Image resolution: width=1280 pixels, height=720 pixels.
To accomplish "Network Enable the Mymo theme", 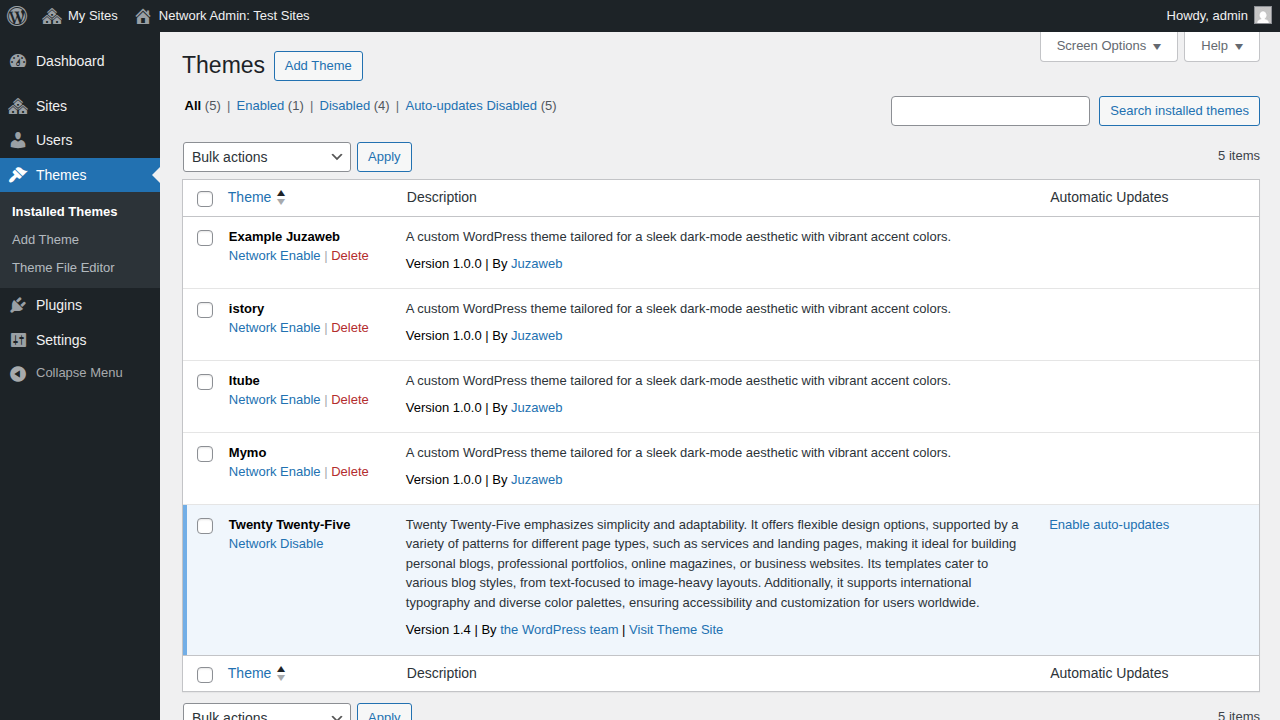I will [x=274, y=471].
